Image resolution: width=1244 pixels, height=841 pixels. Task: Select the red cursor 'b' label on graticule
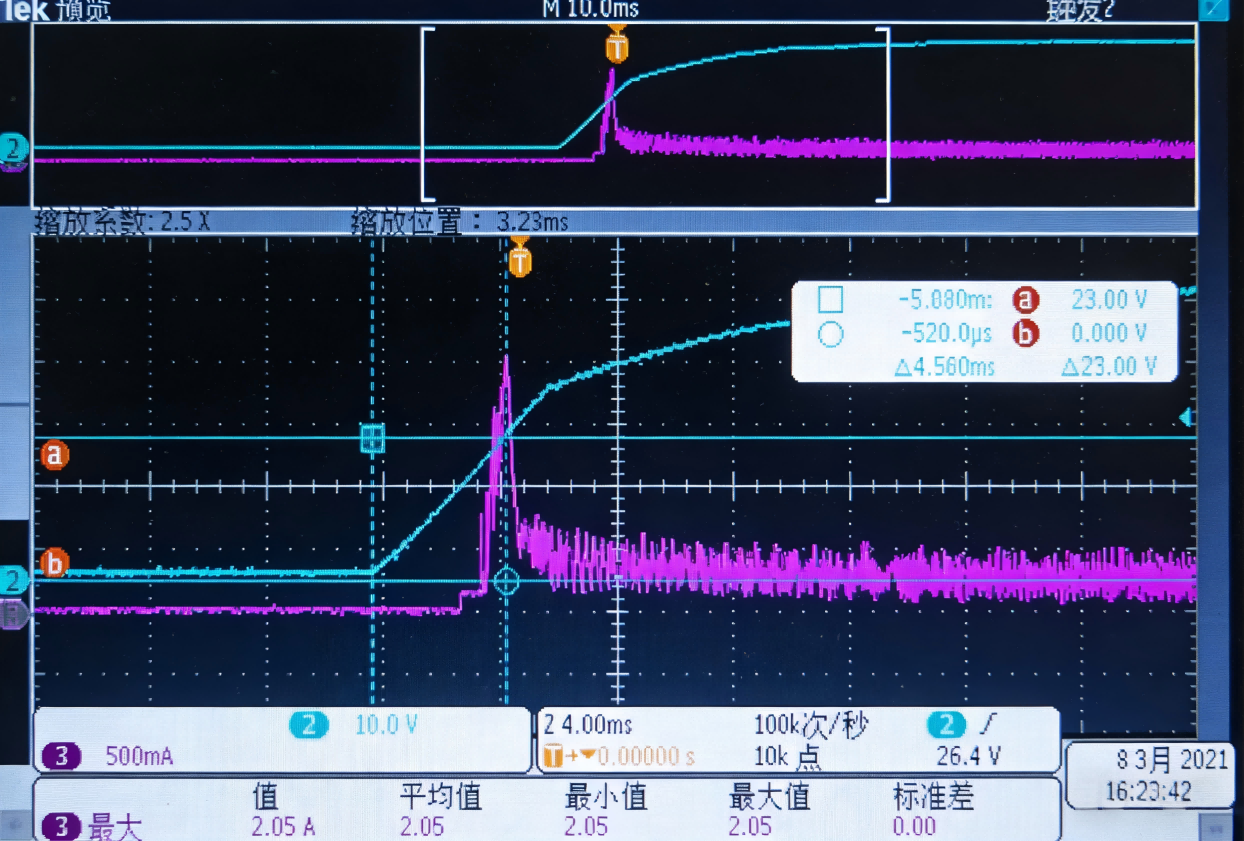pos(57,563)
